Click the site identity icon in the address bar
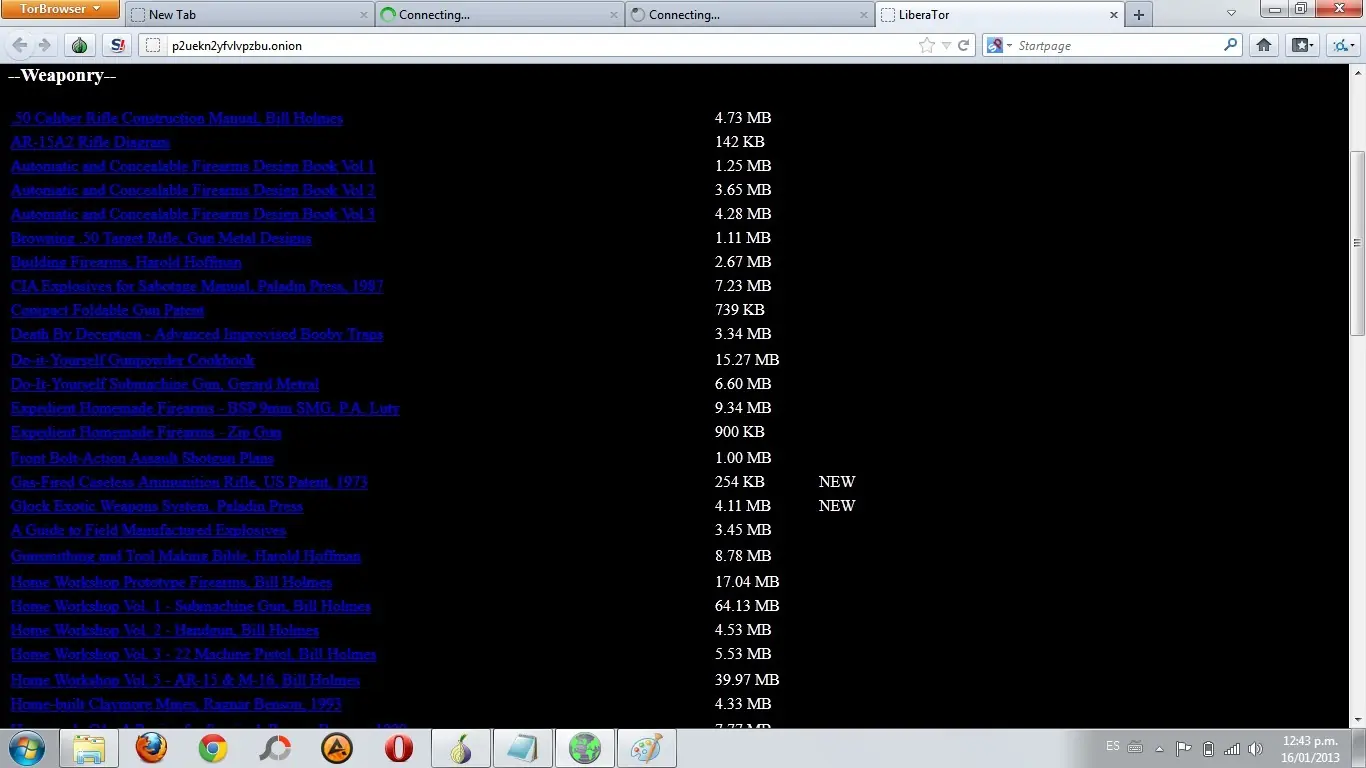The width and height of the screenshot is (1366, 768). pyautogui.click(x=153, y=45)
